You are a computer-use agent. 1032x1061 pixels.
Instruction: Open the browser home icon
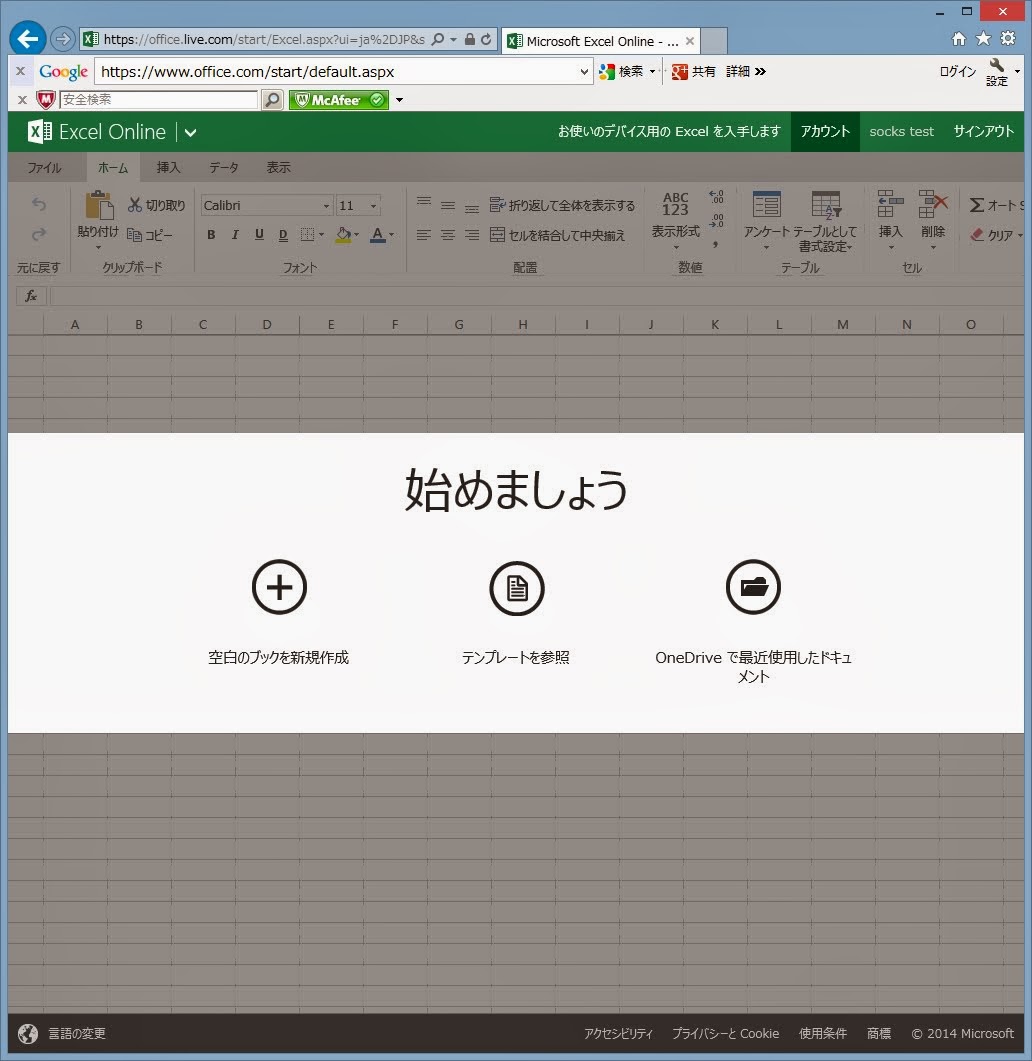pyautogui.click(x=958, y=39)
